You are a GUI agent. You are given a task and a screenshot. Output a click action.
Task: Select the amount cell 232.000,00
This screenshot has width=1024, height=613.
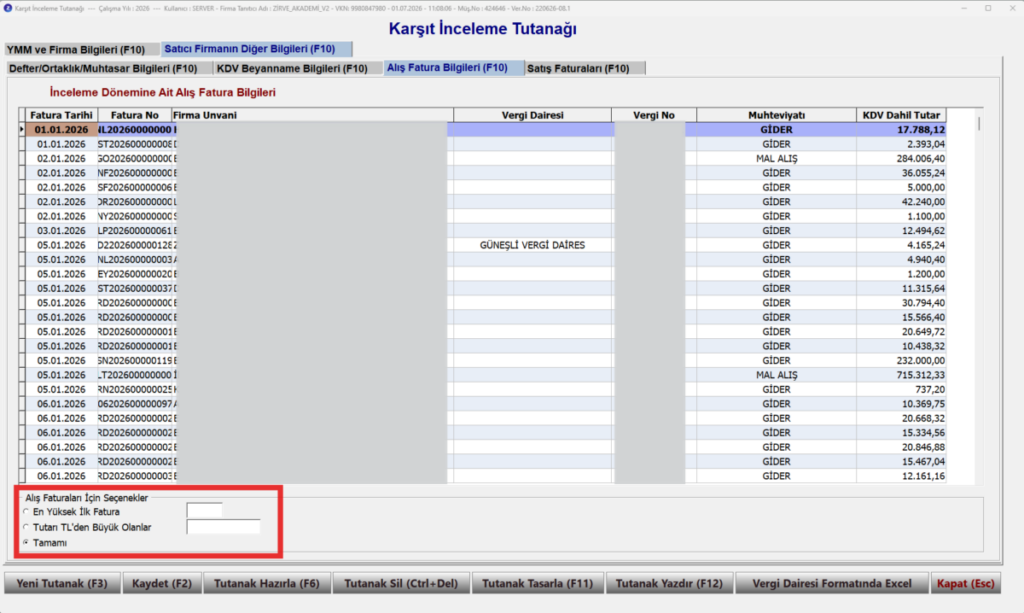pyautogui.click(x=901, y=361)
